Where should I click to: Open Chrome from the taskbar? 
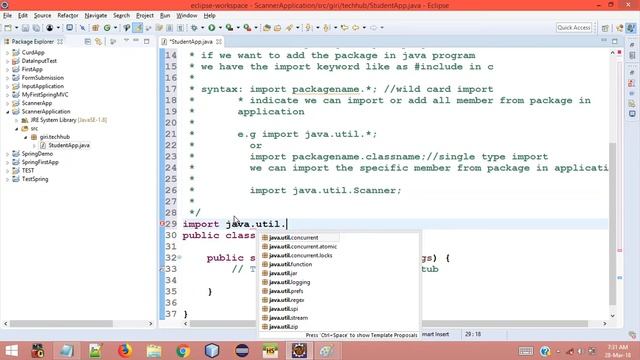coord(183,351)
